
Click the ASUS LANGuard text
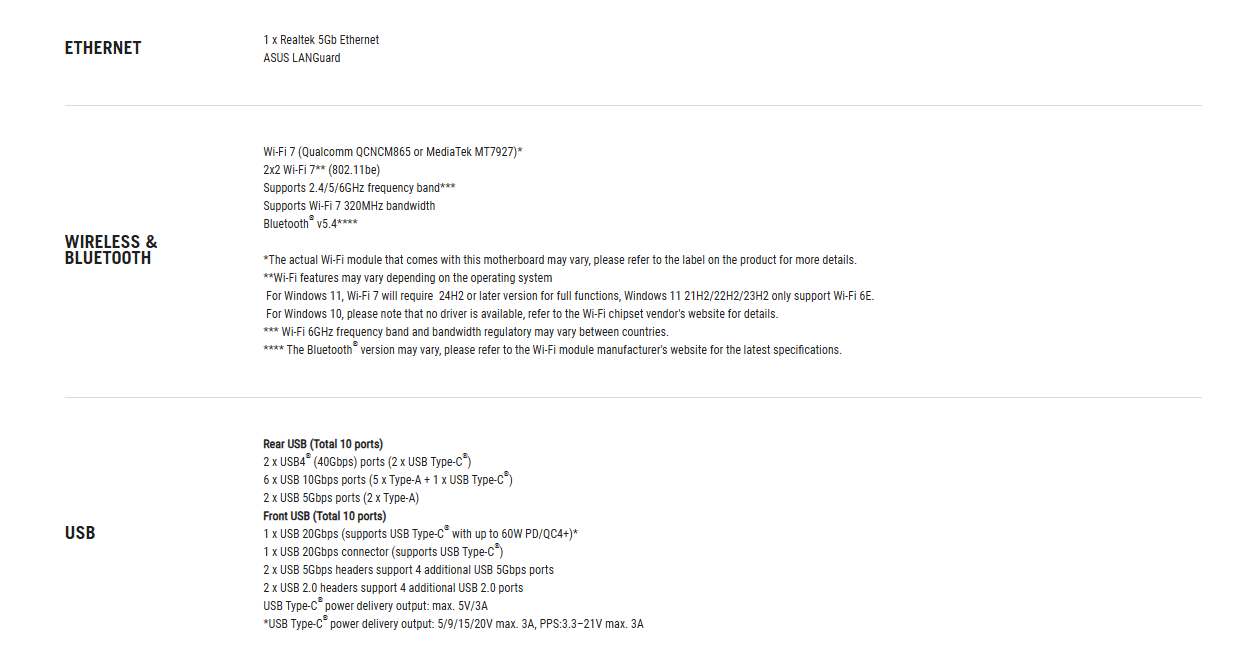tap(302, 58)
